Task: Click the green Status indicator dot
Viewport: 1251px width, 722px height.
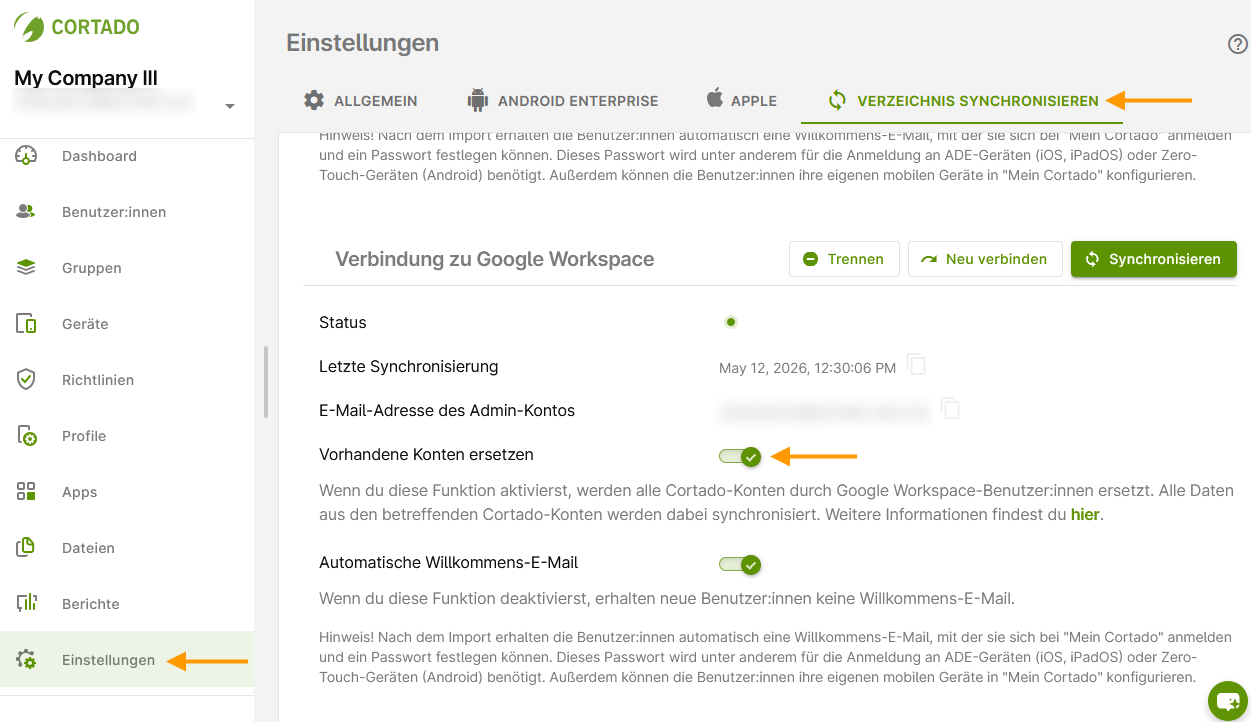Action: [x=731, y=322]
